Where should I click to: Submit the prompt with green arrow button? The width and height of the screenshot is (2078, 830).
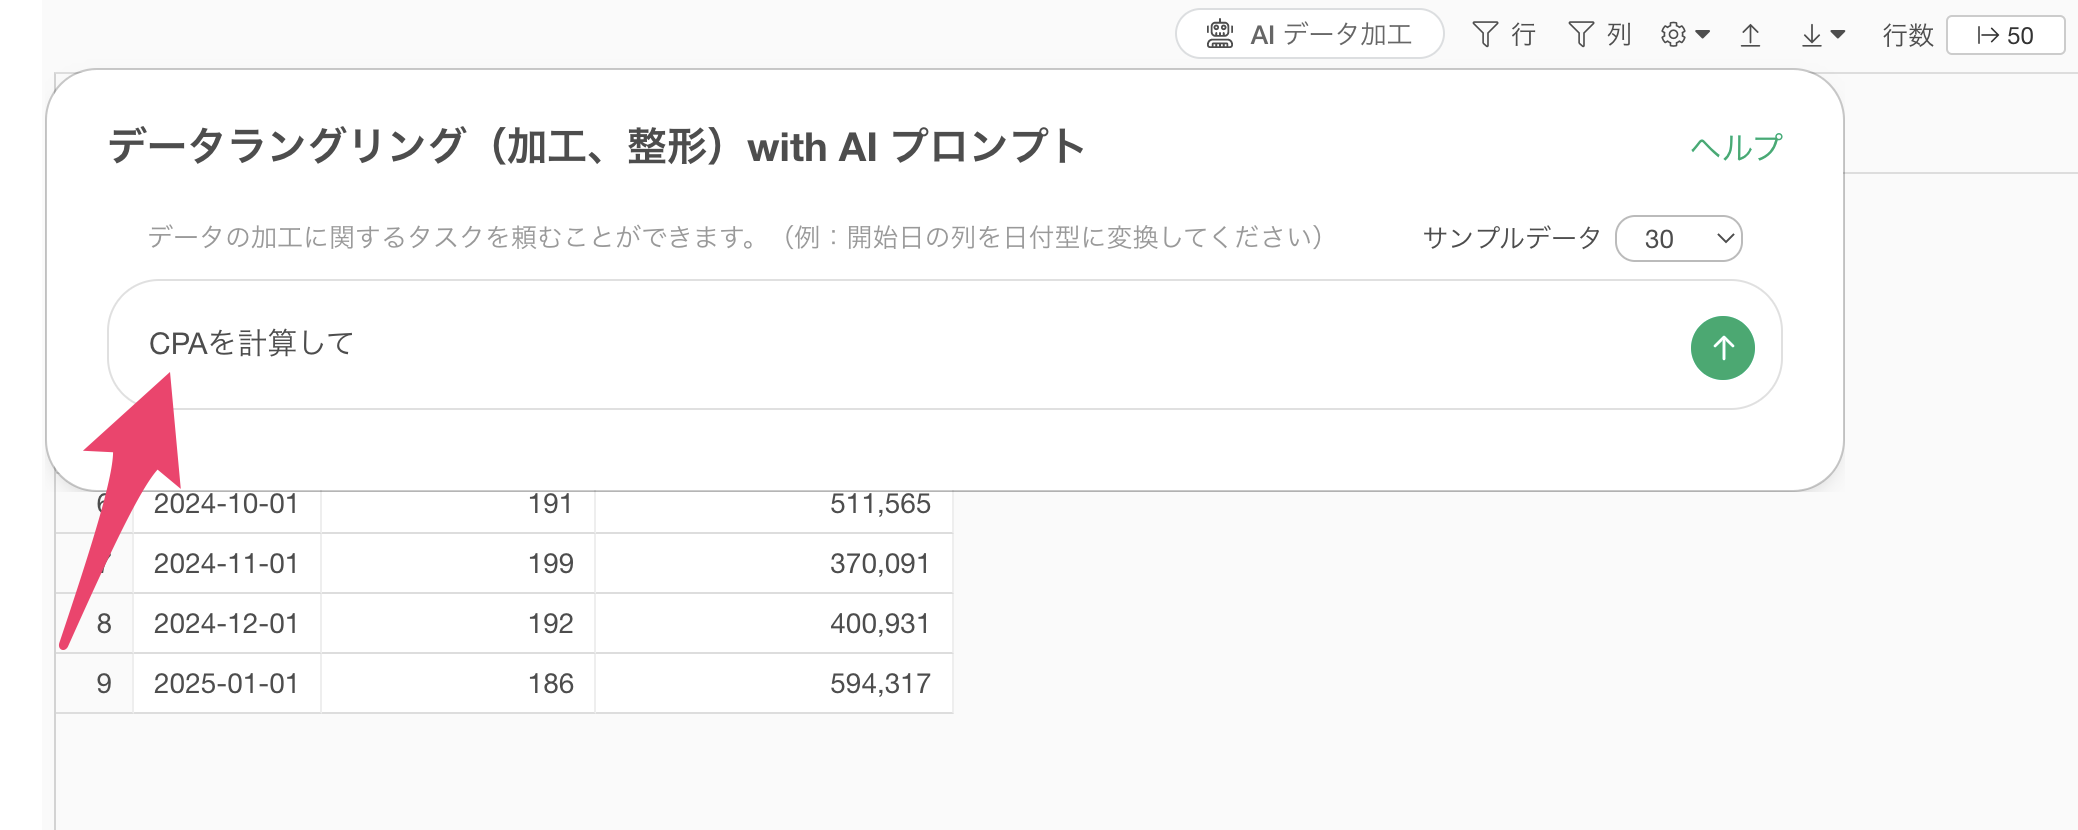[1722, 348]
